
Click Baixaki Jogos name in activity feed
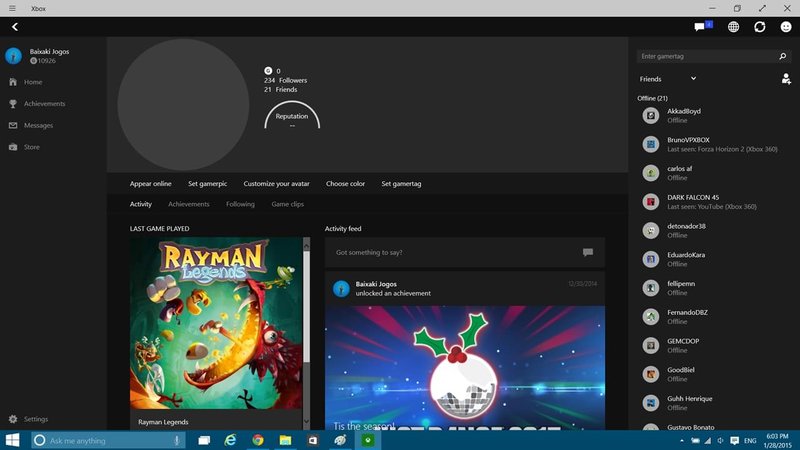point(376,284)
